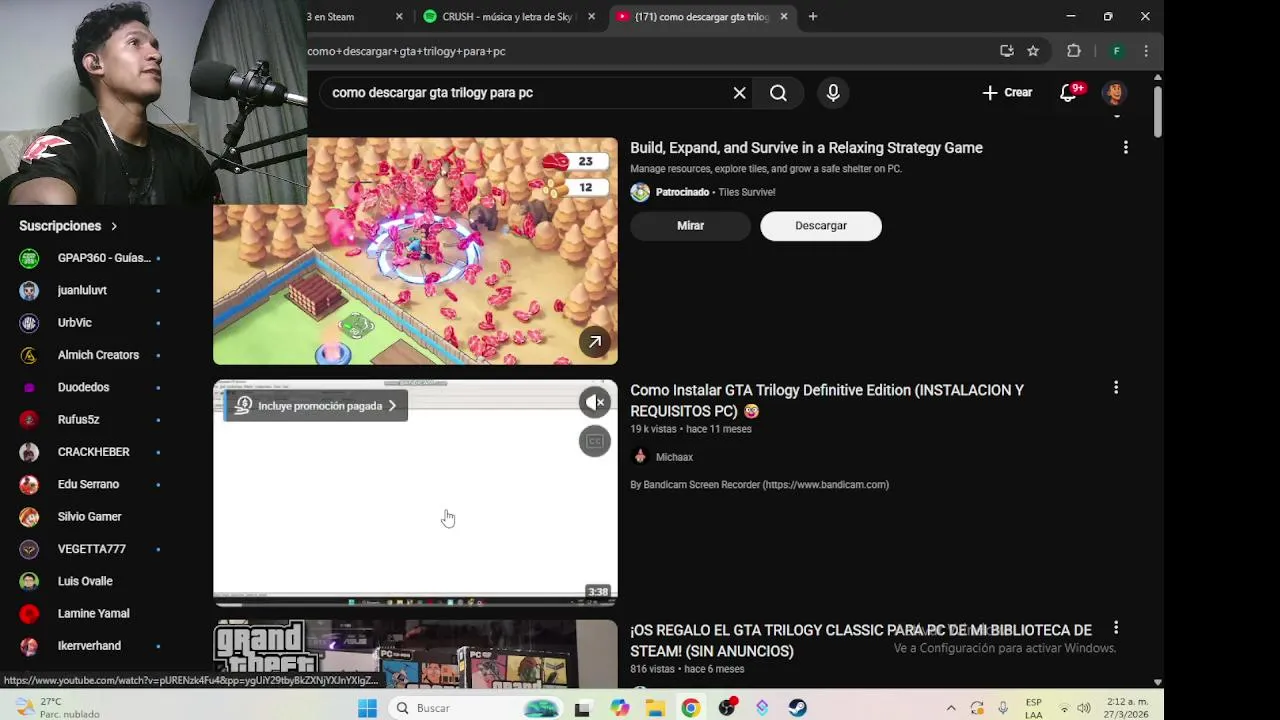The width and height of the screenshot is (1280, 720).
Task: Open Copilot from the taskbar
Action: tap(619, 708)
